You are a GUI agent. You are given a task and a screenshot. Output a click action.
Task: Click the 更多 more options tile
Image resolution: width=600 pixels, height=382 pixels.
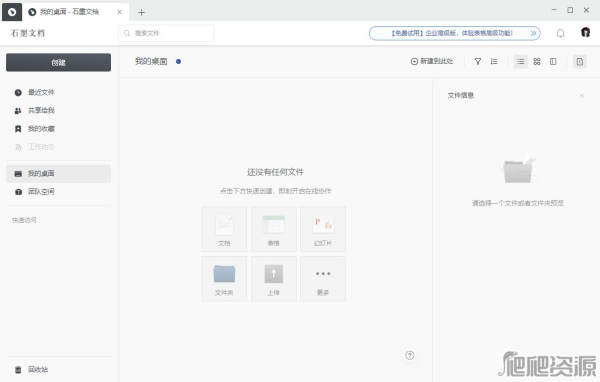pyautogui.click(x=323, y=279)
